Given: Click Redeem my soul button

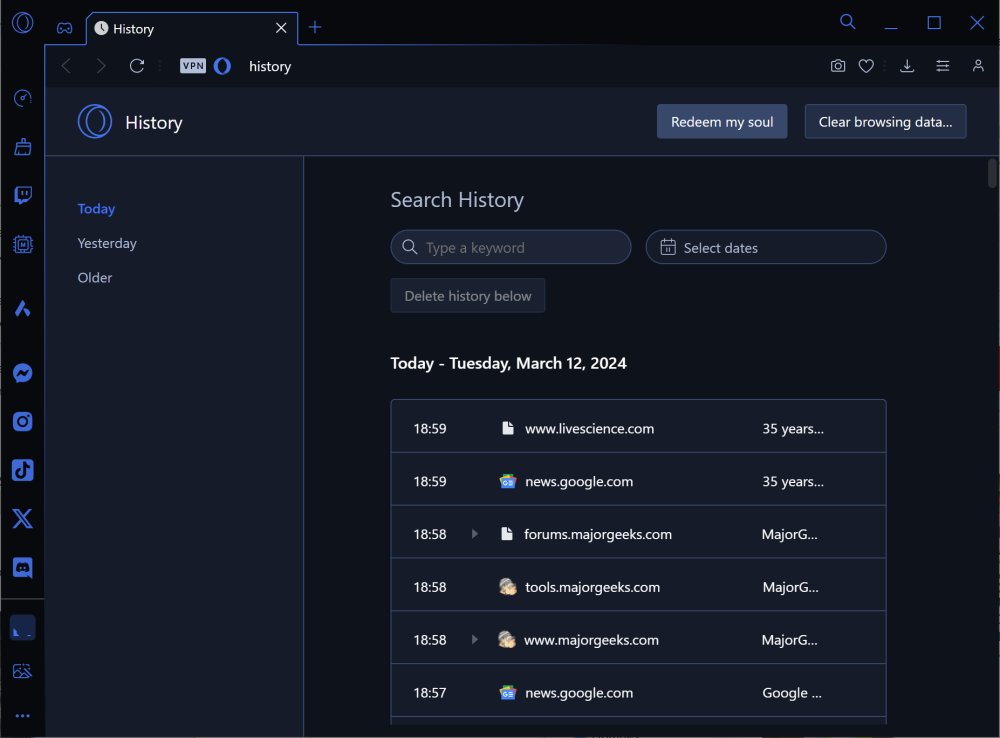Looking at the screenshot, I should click(x=722, y=121).
